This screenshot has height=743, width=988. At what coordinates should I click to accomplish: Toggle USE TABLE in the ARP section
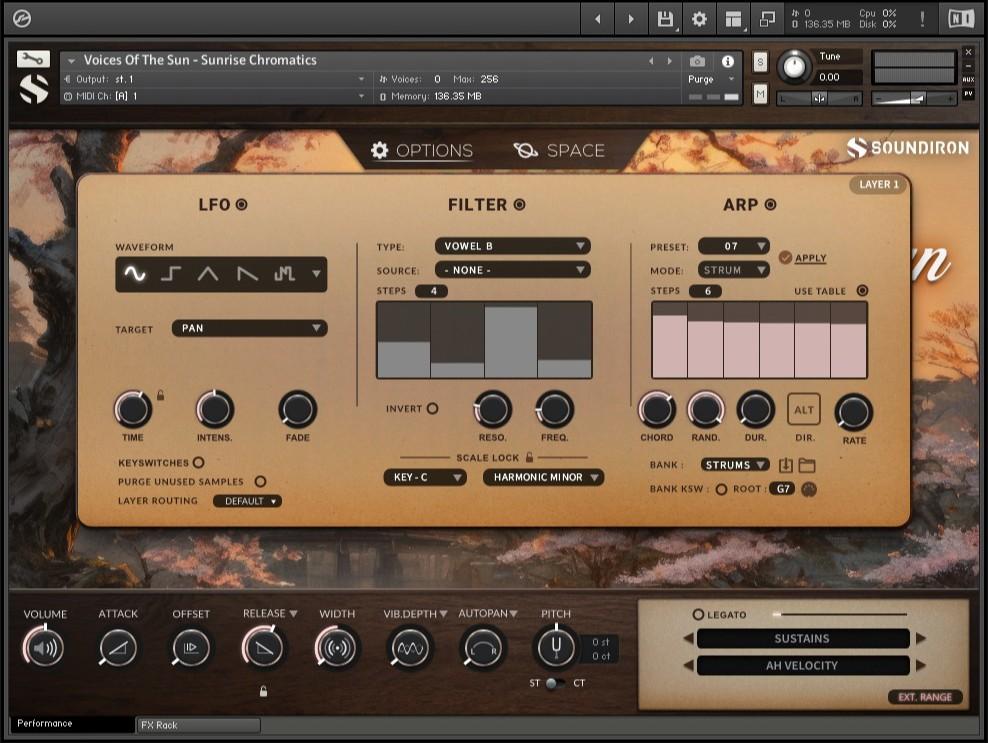pos(860,291)
